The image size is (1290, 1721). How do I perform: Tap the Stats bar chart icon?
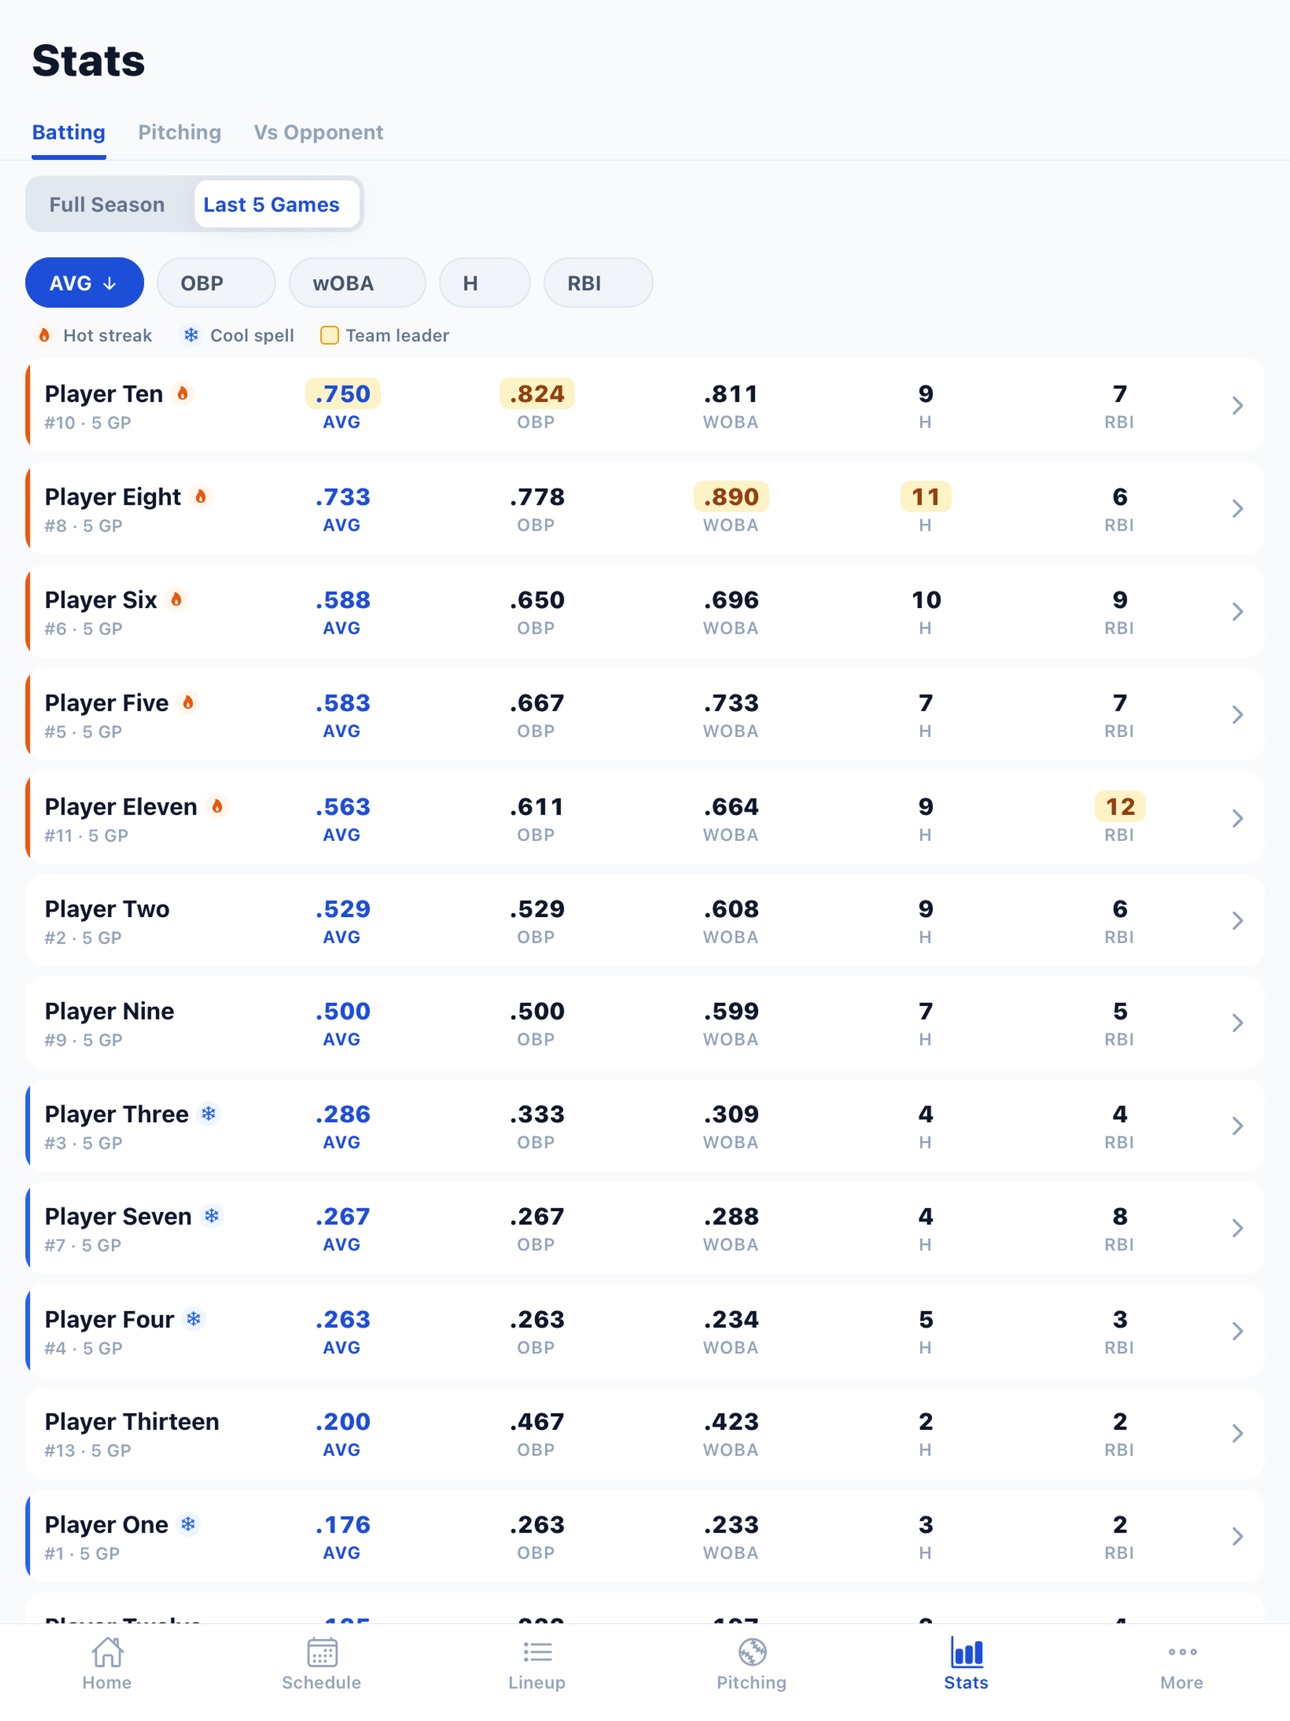point(966,1652)
